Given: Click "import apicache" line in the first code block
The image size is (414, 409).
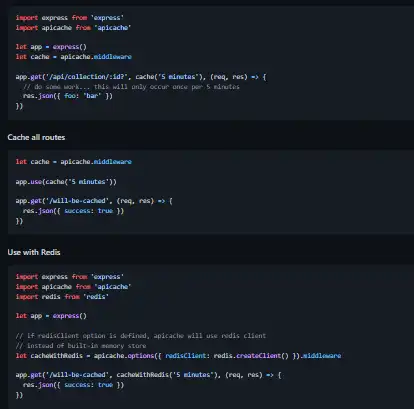Looking at the screenshot, I should point(73,28).
